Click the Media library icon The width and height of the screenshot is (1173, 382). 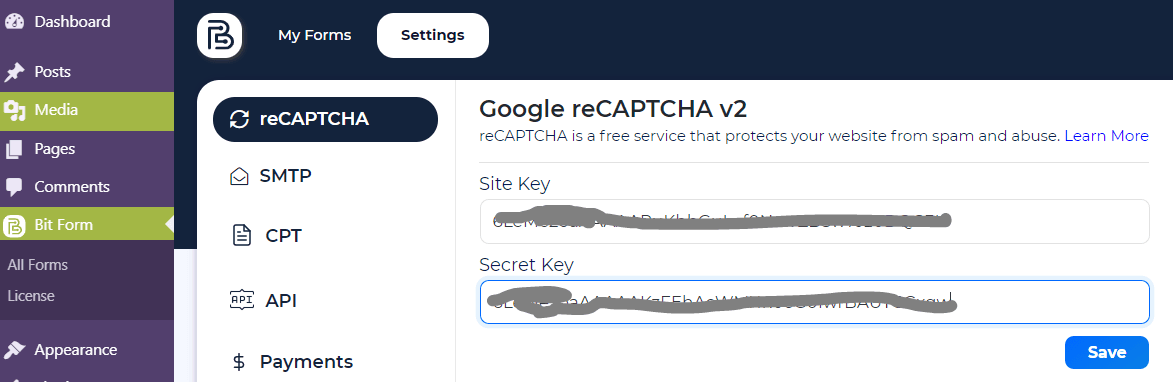(14, 111)
